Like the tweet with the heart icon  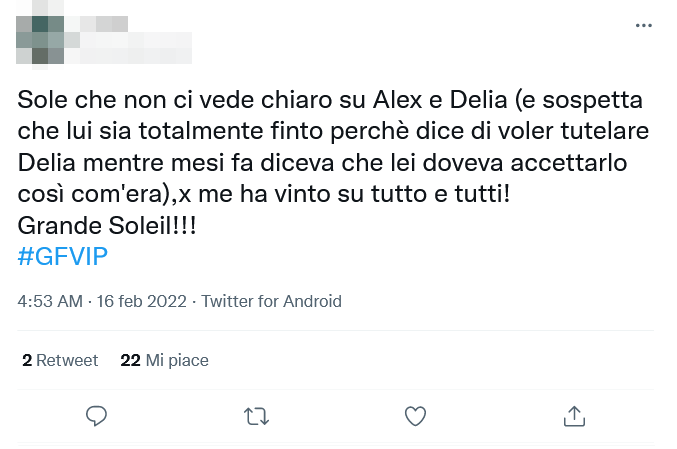(x=415, y=414)
